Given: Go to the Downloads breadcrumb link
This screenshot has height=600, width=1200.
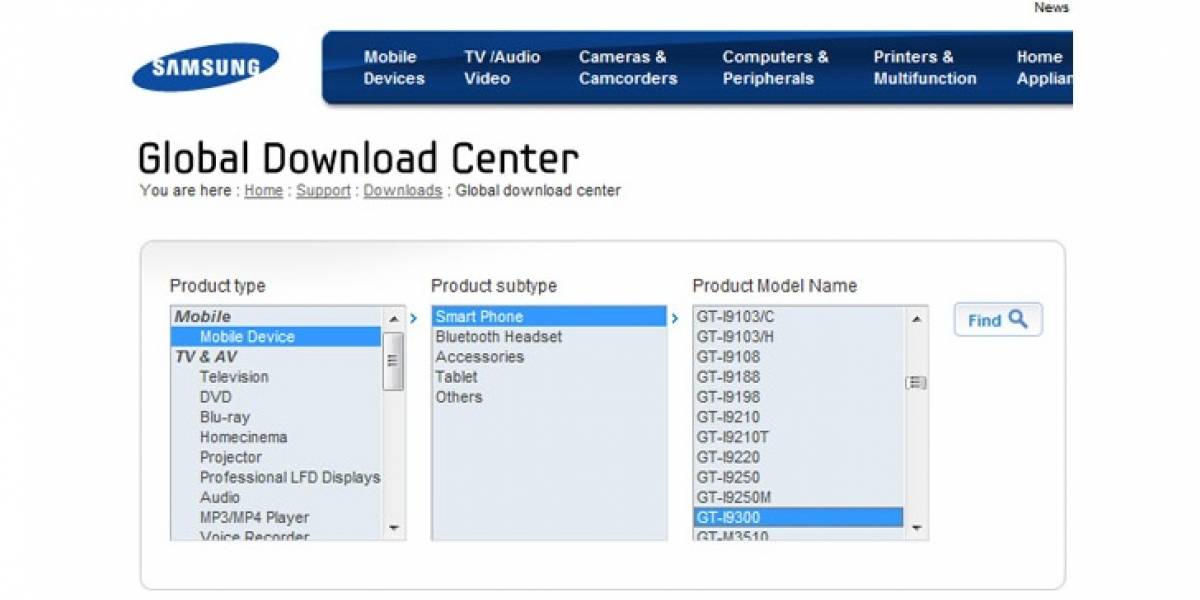Looking at the screenshot, I should coord(402,190).
